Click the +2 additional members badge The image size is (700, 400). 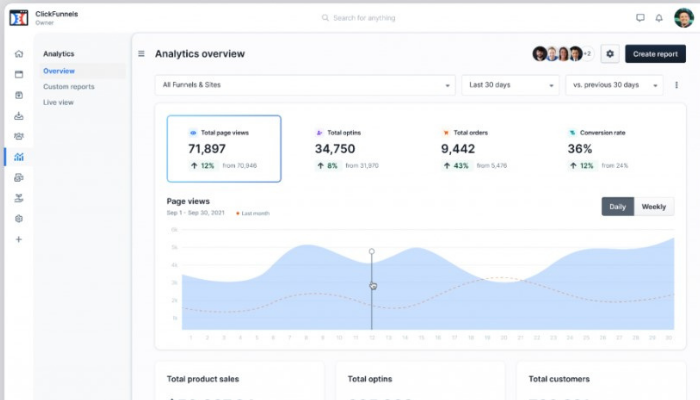tap(588, 54)
